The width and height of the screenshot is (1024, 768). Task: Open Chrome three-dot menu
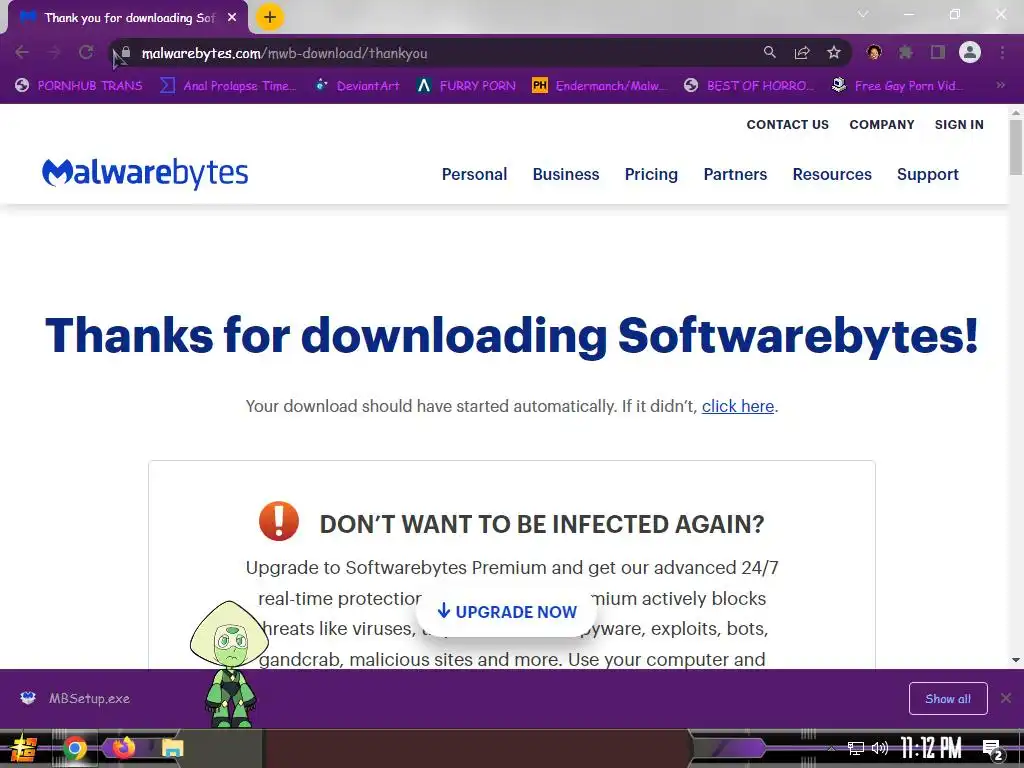click(x=1002, y=53)
